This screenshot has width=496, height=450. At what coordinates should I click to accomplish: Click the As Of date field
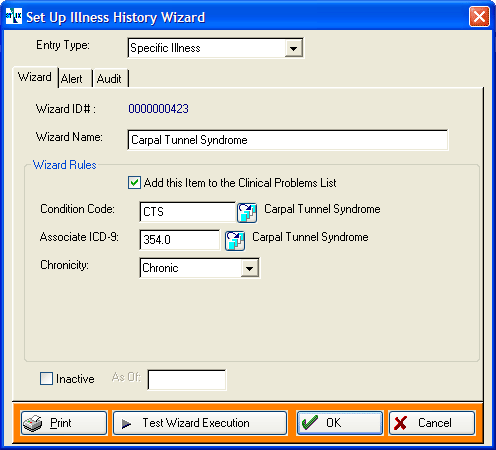[187, 380]
